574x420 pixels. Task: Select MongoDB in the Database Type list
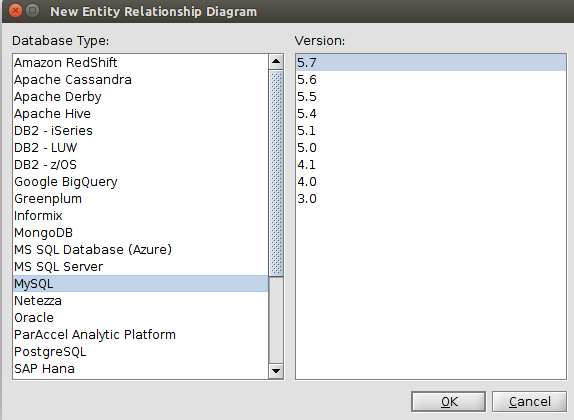[x=141, y=233]
